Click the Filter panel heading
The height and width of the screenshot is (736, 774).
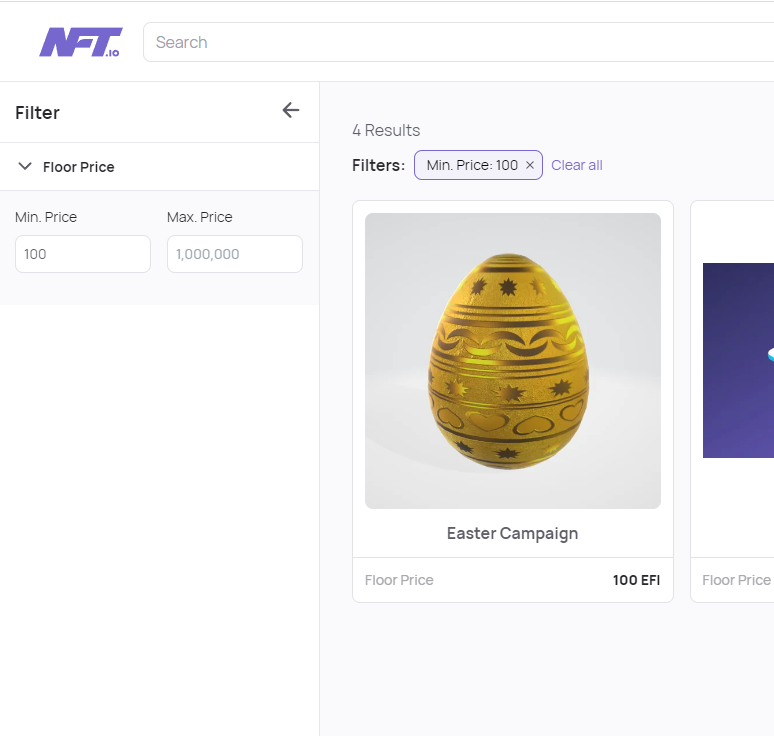(x=38, y=113)
